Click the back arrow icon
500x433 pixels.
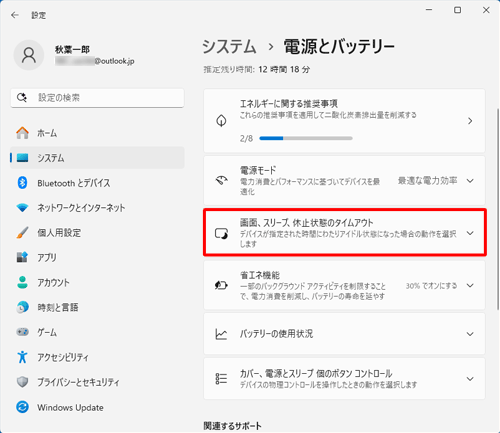(x=15, y=15)
